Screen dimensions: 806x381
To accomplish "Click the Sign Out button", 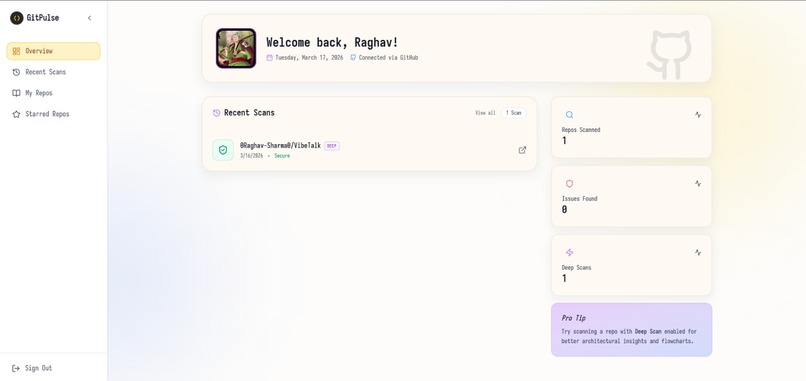I will point(32,368).
